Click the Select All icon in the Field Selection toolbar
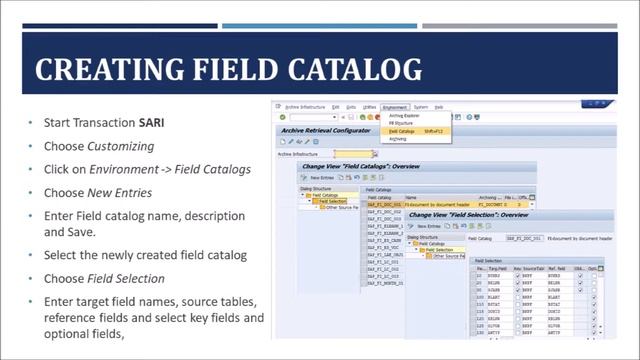Viewport: 640px width, 360px height. (472, 226)
